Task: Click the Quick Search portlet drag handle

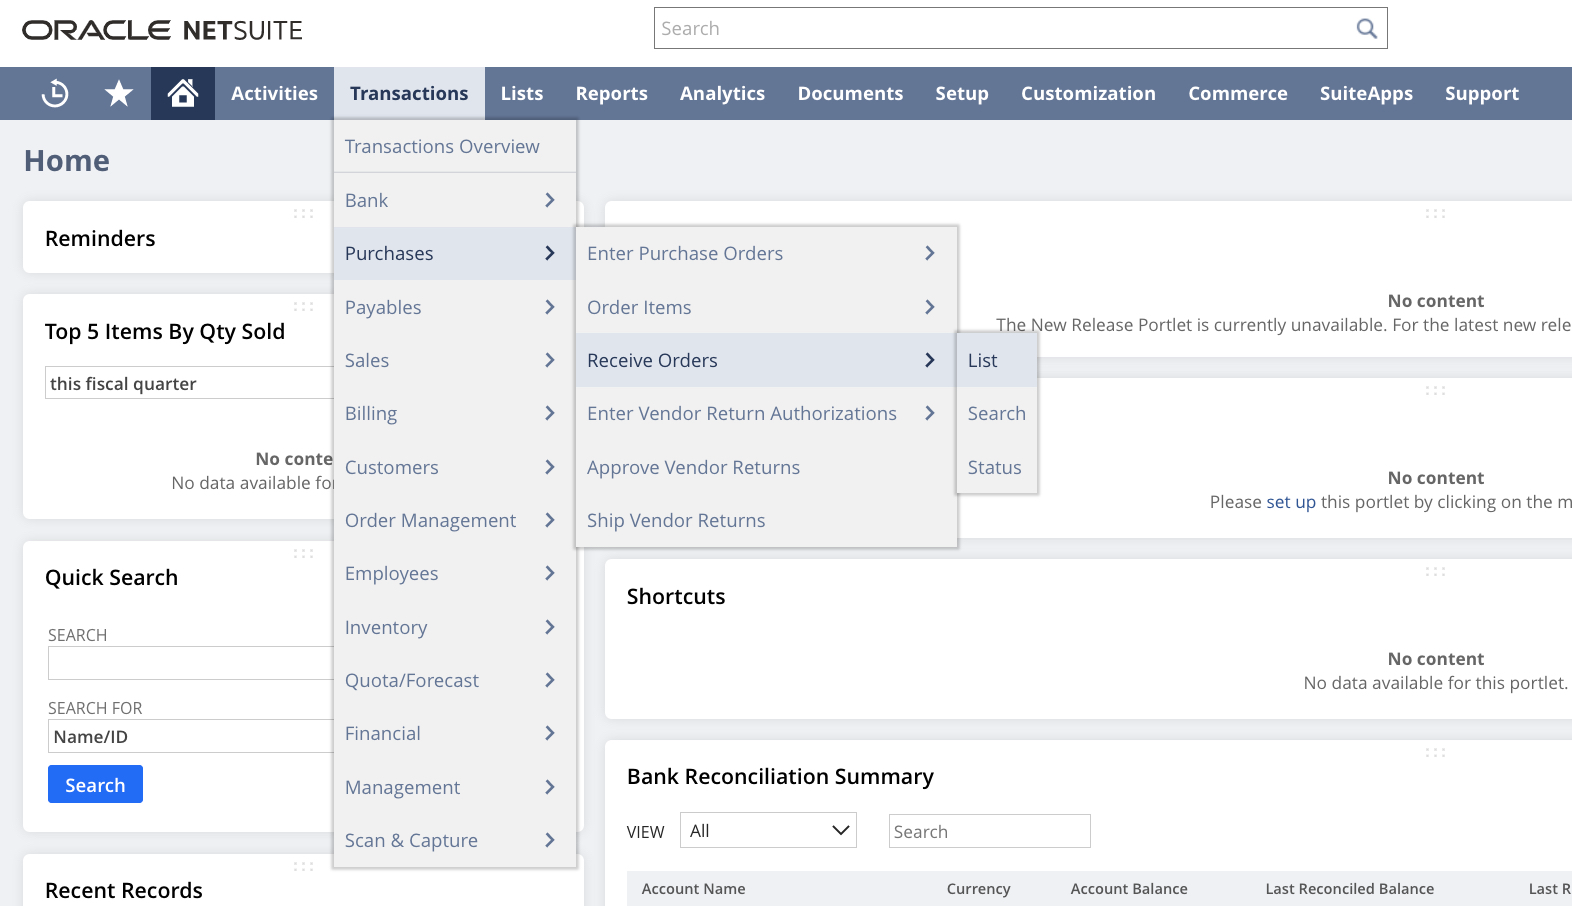Action: [303, 554]
